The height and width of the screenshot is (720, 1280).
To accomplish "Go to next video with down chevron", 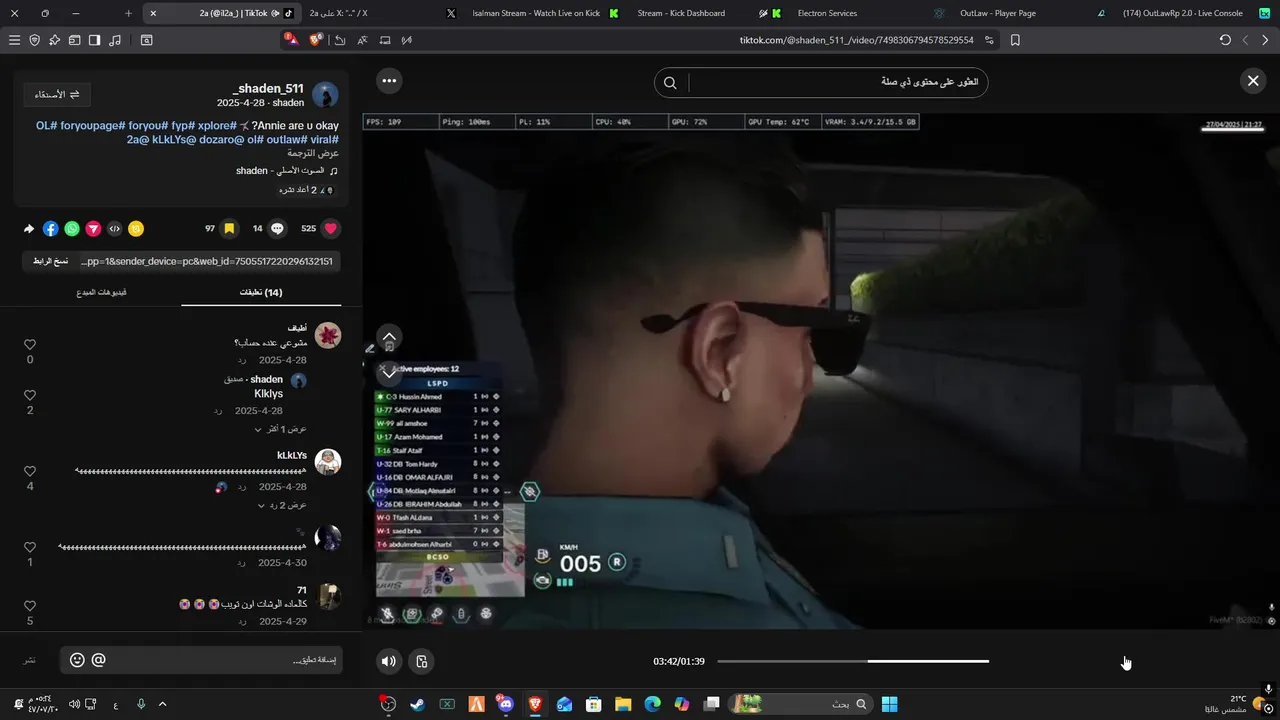I will pos(389,372).
